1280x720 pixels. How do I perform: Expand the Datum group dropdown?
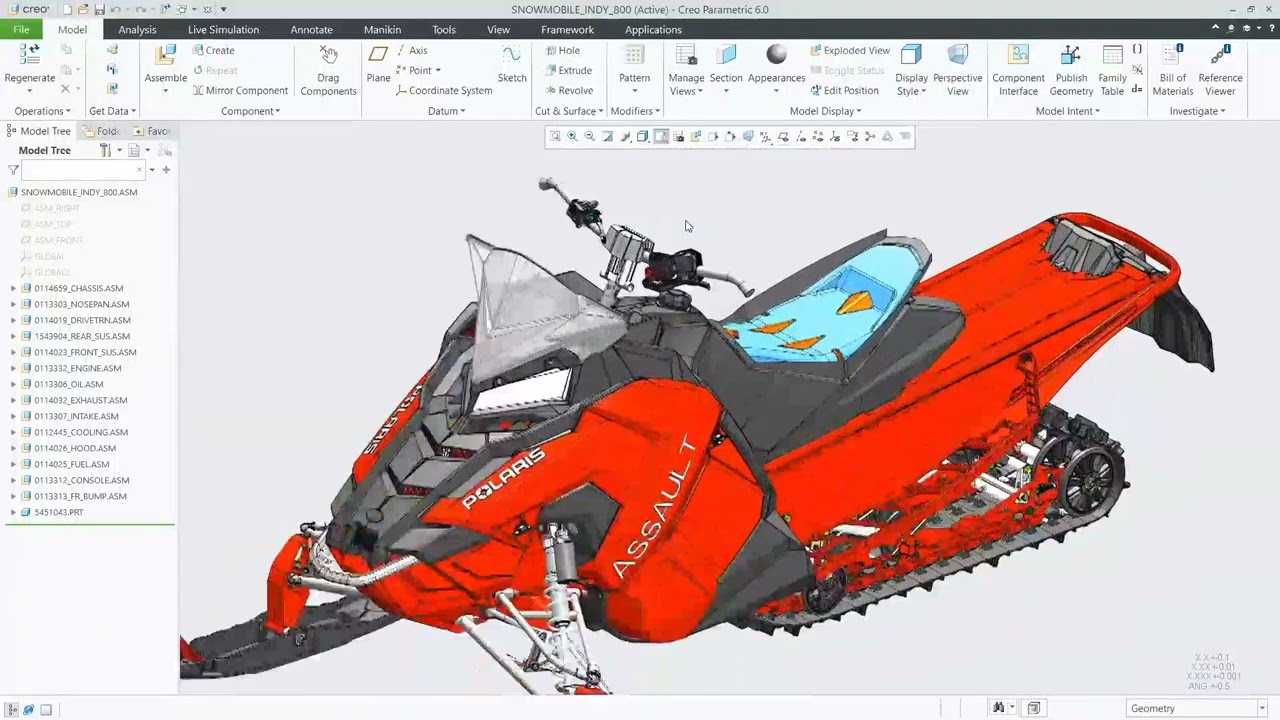click(x=446, y=111)
